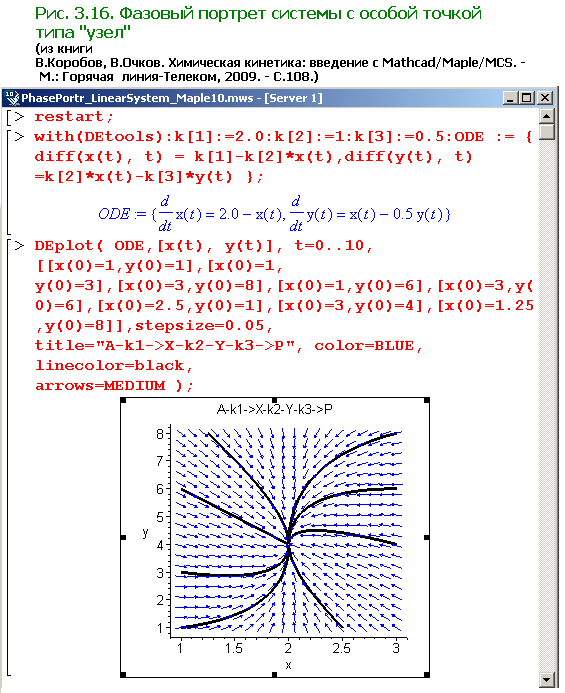Click the plot's x axis label

coord(288,665)
